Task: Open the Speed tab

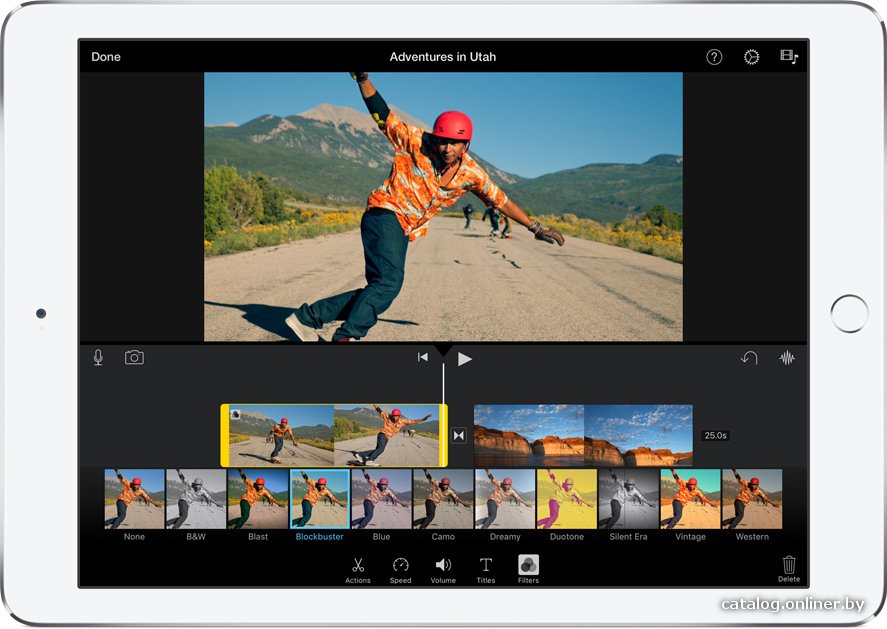Action: [401, 570]
